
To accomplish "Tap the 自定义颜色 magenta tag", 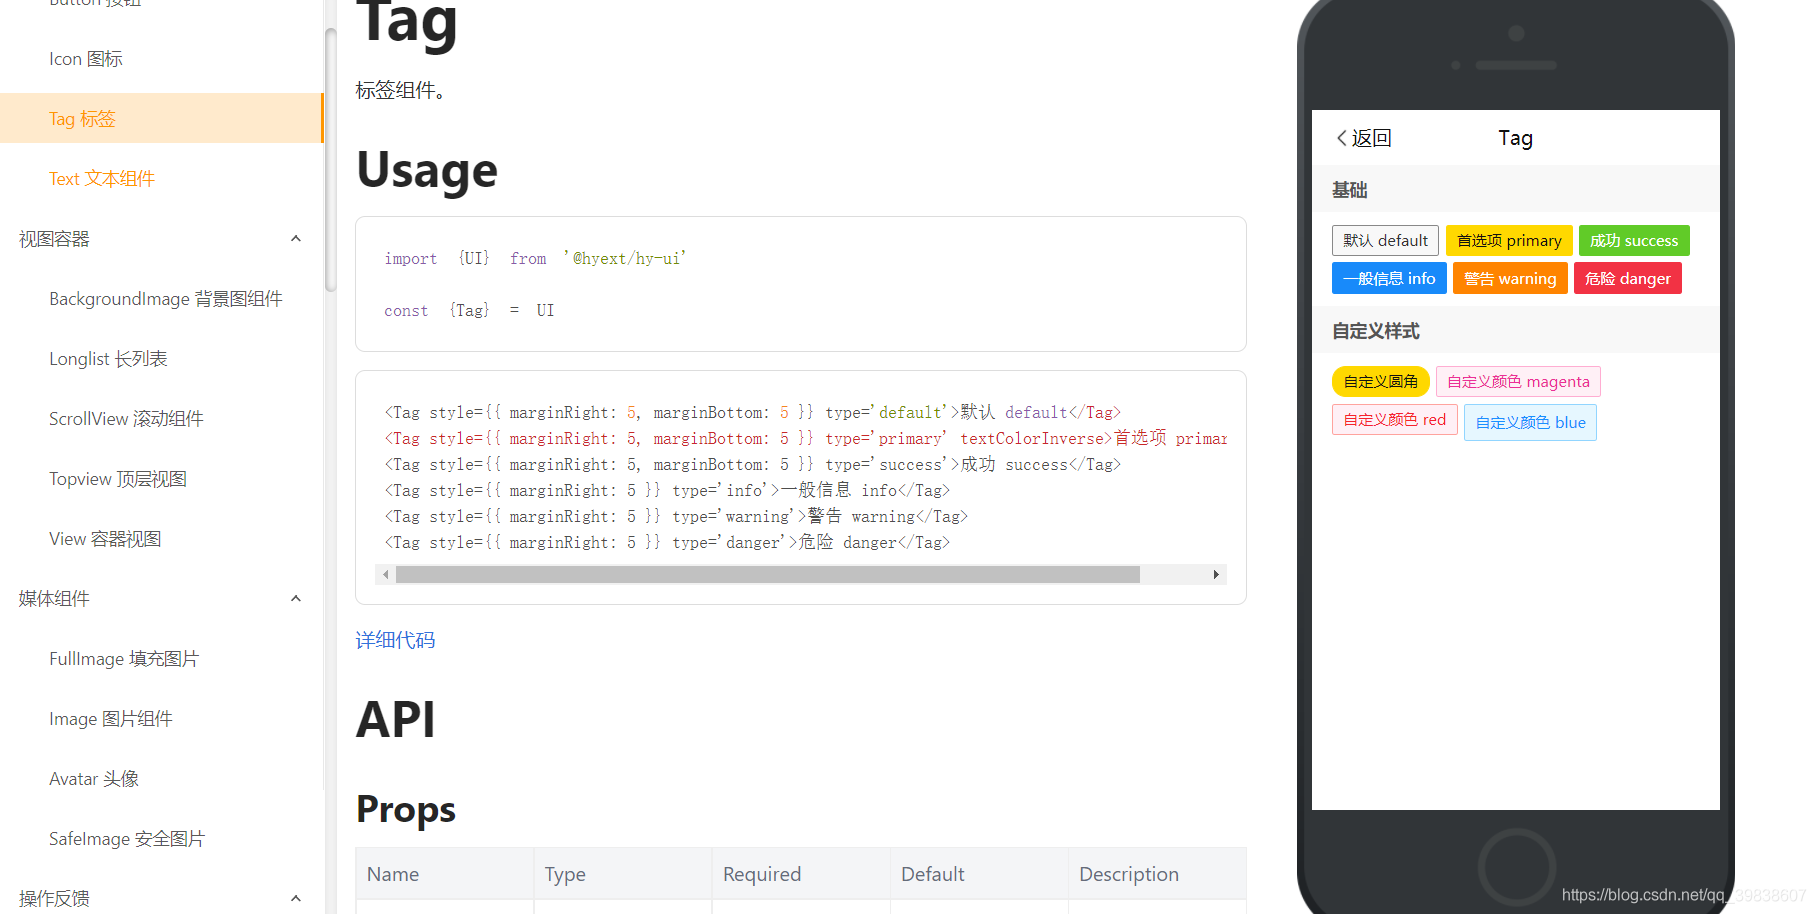I will point(1518,381).
